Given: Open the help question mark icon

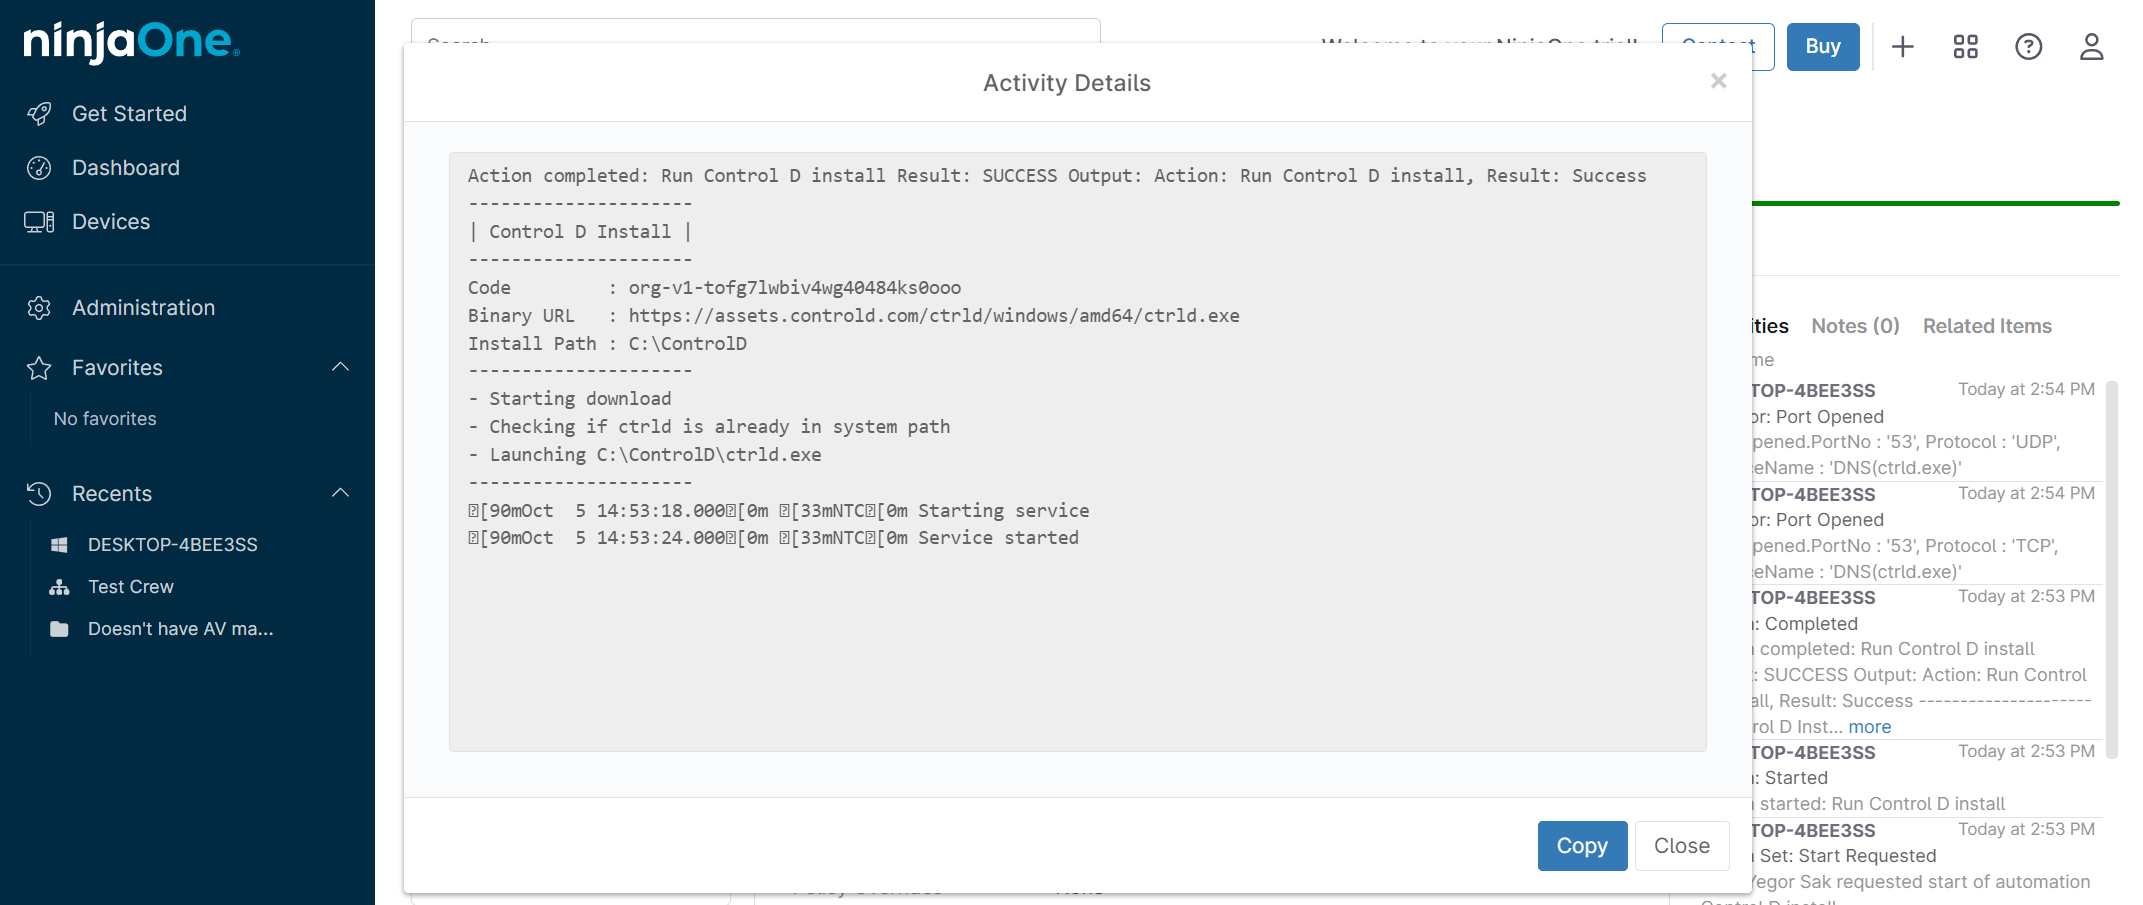Looking at the screenshot, I should pyautogui.click(x=2029, y=47).
